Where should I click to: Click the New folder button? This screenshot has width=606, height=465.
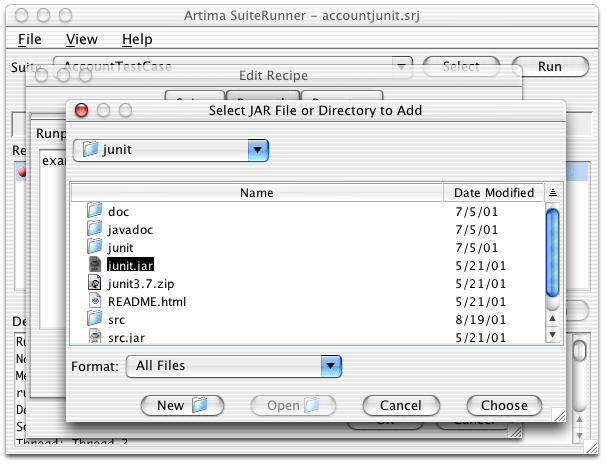point(182,405)
